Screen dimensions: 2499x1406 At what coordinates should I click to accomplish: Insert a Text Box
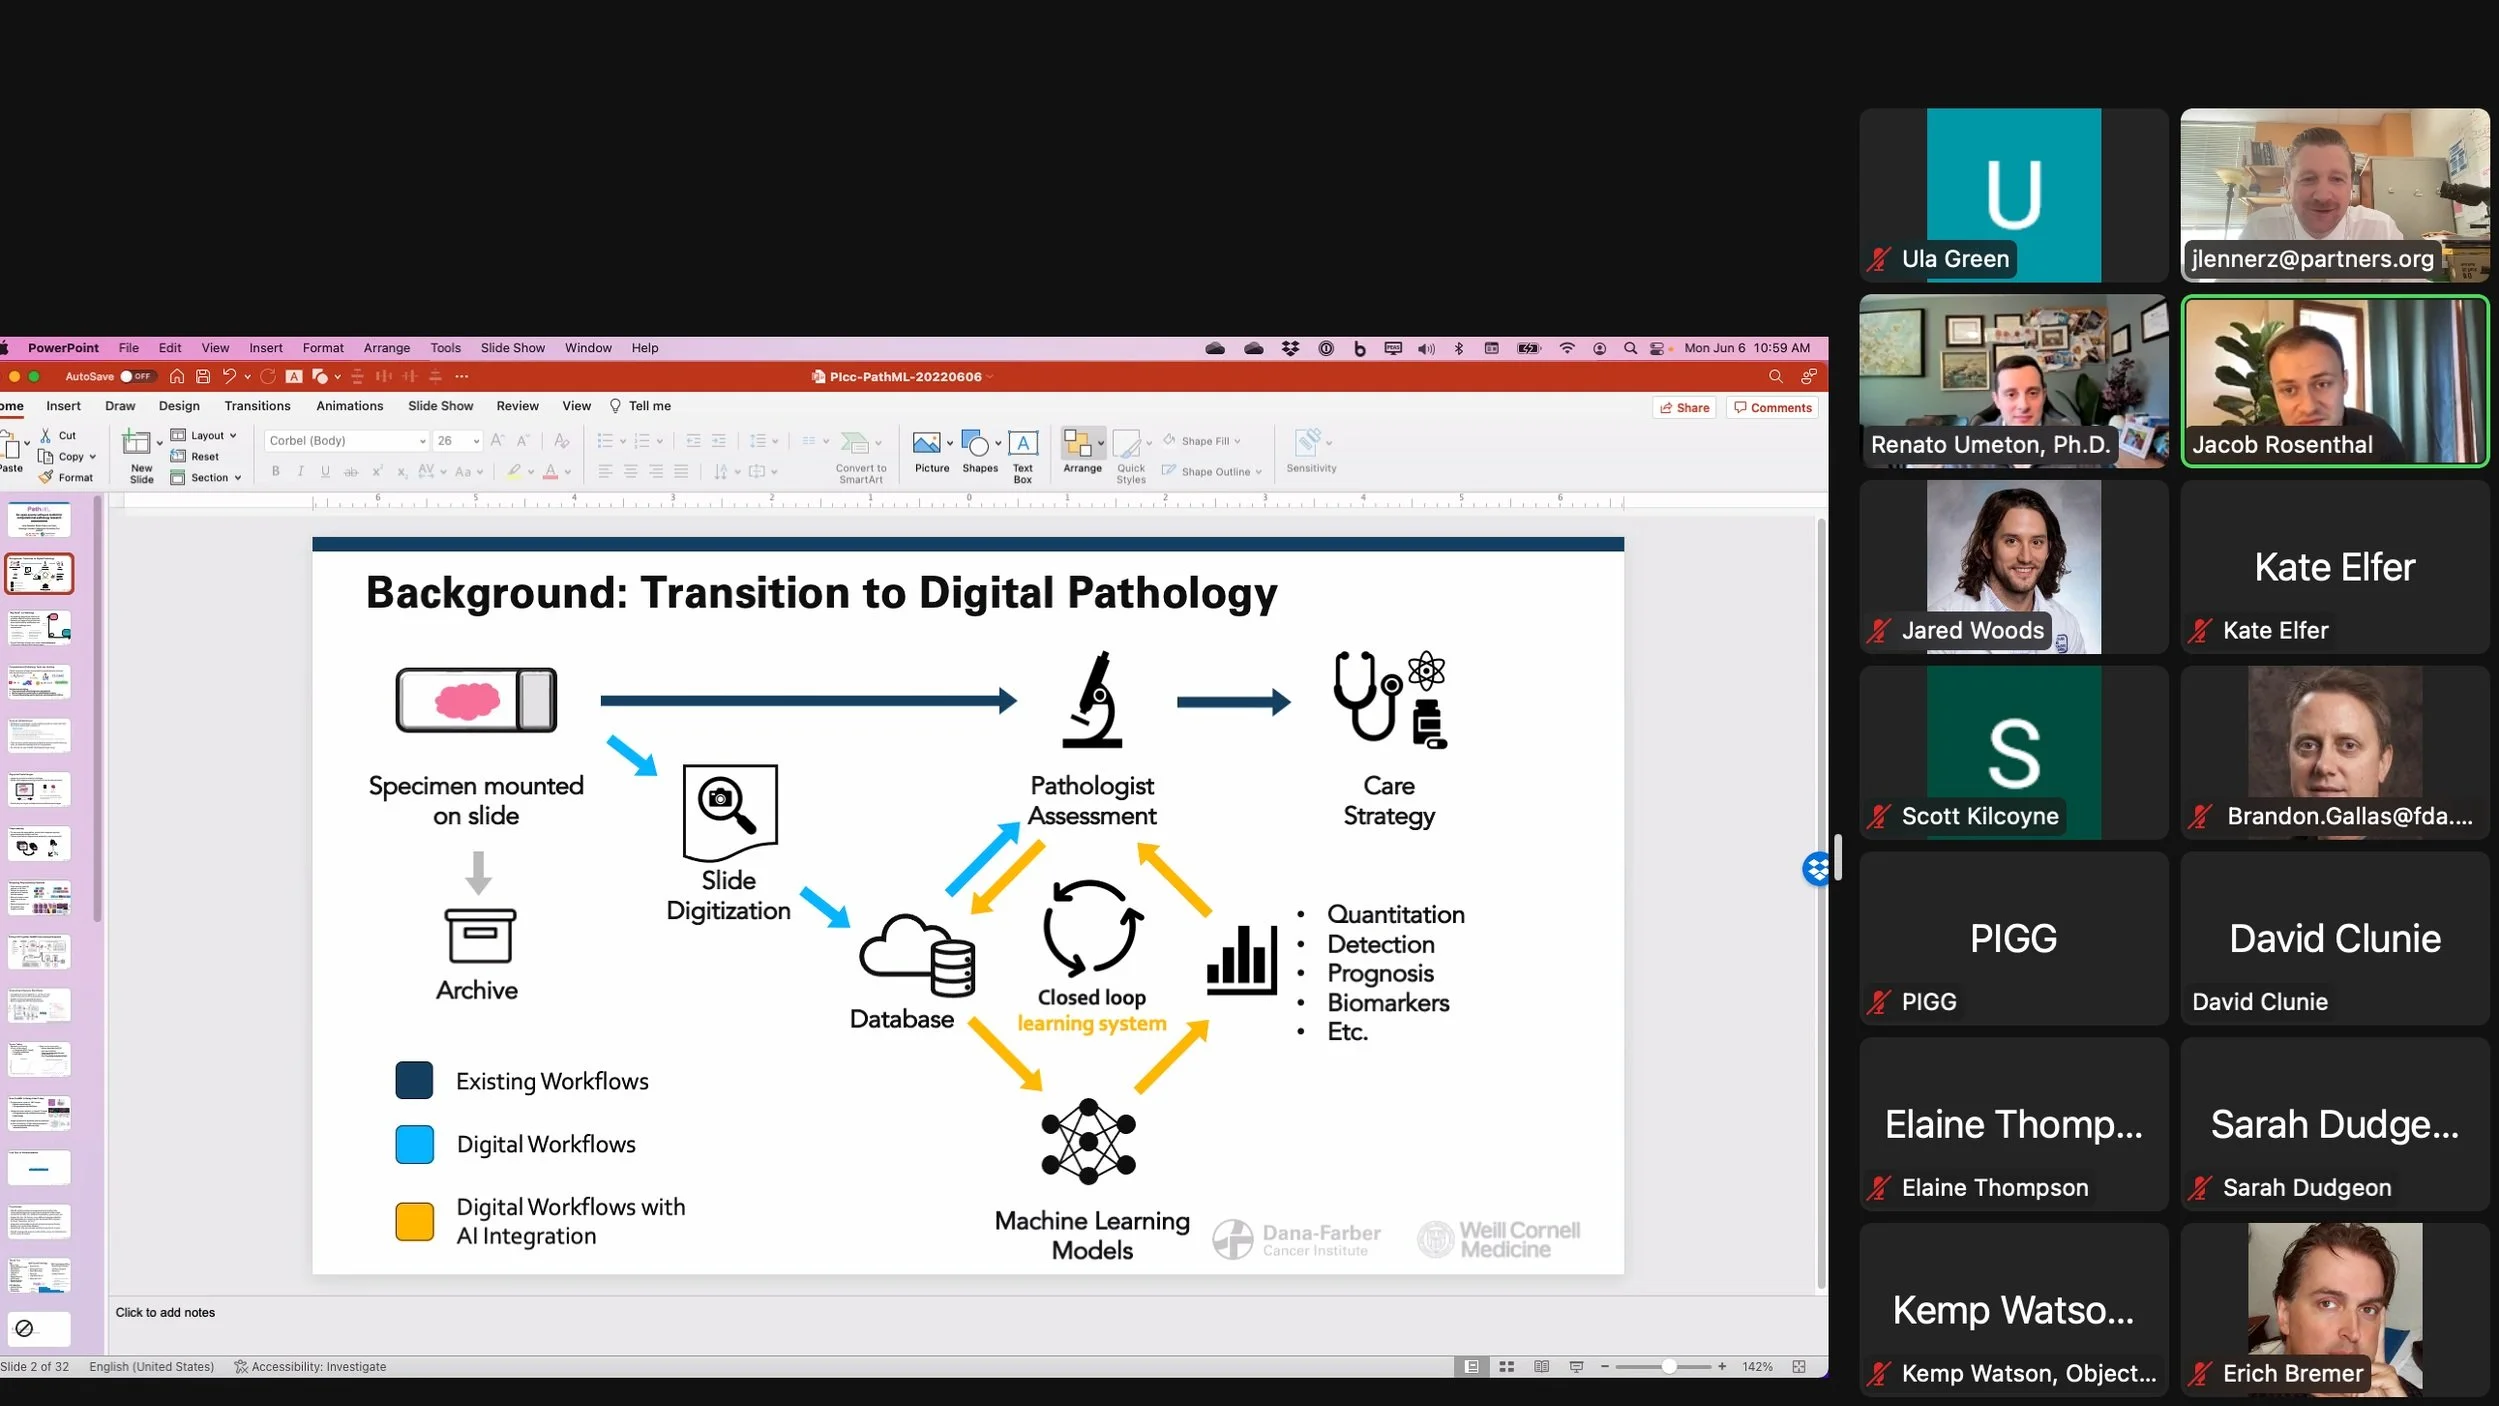(x=1022, y=443)
